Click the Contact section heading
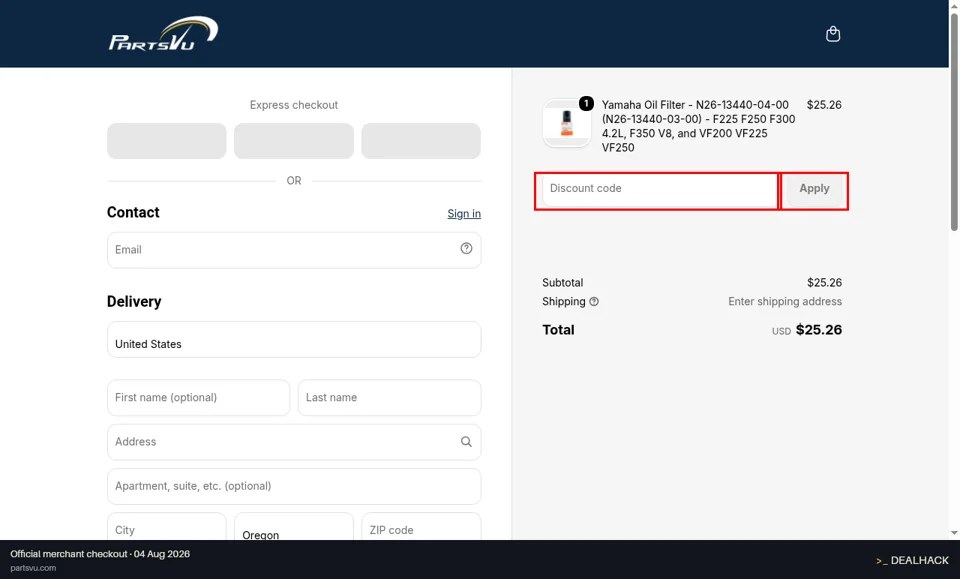This screenshot has width=960, height=579. [133, 212]
